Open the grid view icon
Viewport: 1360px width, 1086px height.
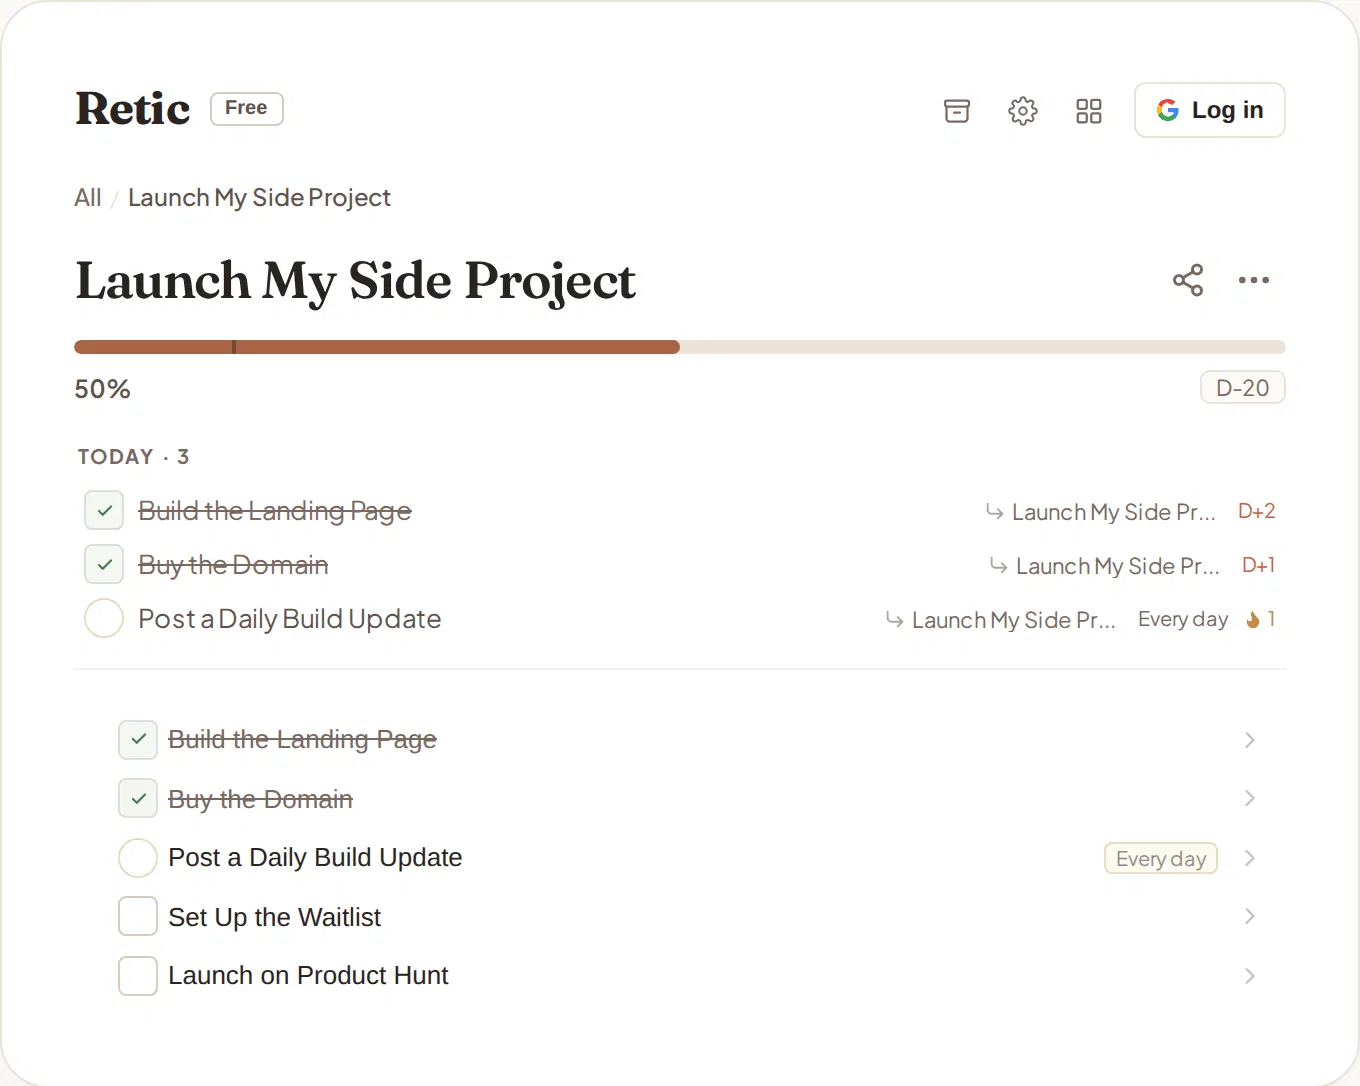click(1089, 110)
